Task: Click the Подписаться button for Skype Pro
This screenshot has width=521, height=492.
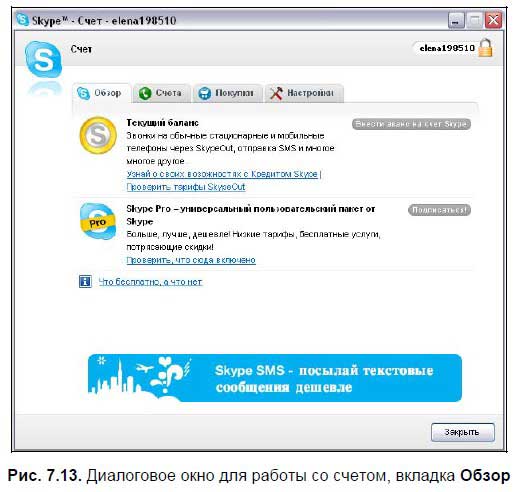Action: (x=439, y=210)
